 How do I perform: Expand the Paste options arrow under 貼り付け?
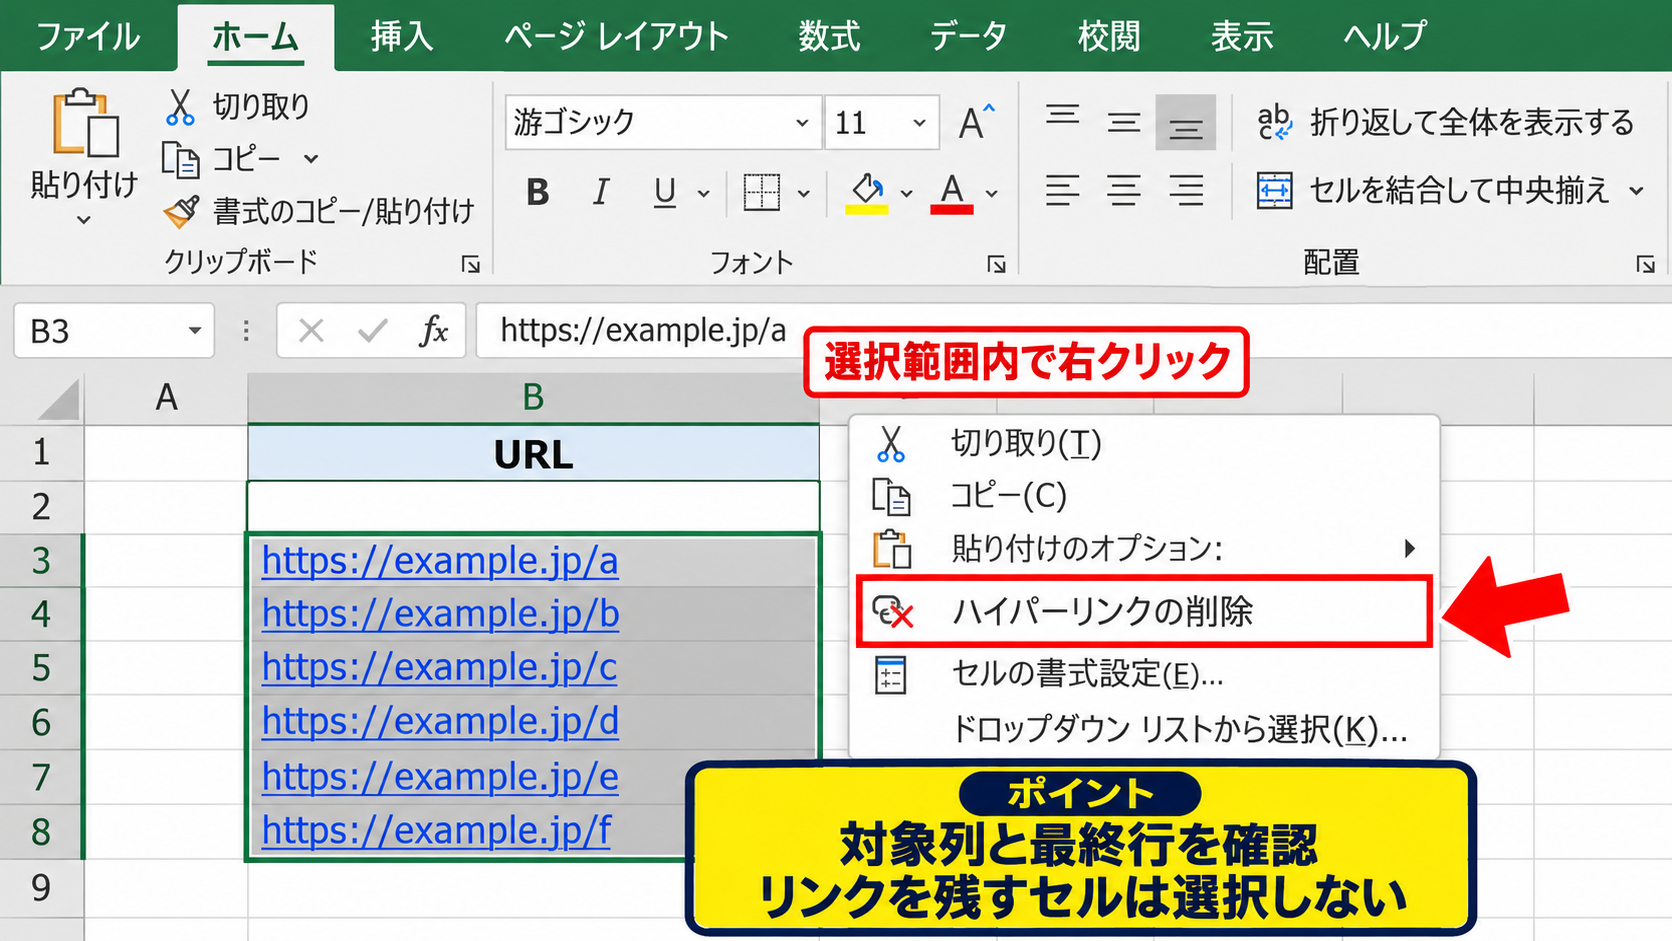[84, 220]
